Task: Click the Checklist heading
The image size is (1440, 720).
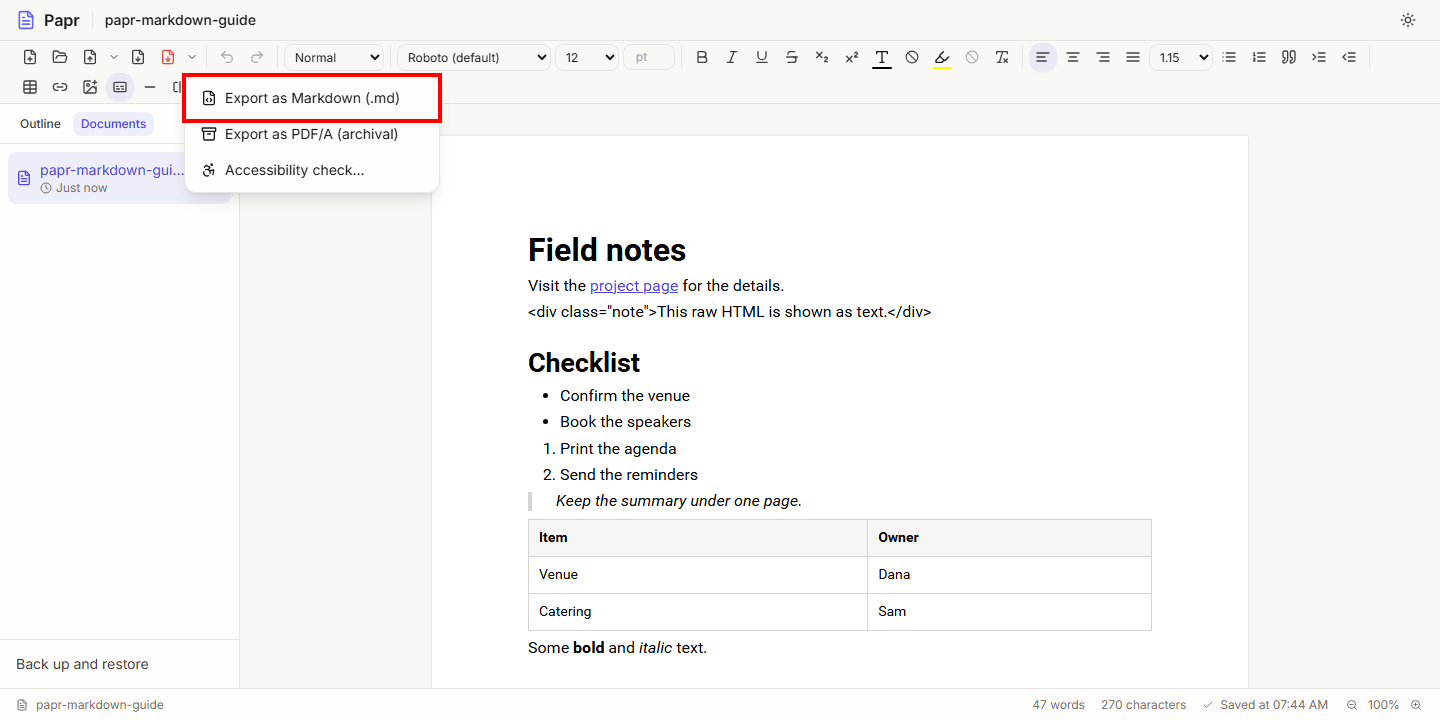Action: [x=584, y=362]
